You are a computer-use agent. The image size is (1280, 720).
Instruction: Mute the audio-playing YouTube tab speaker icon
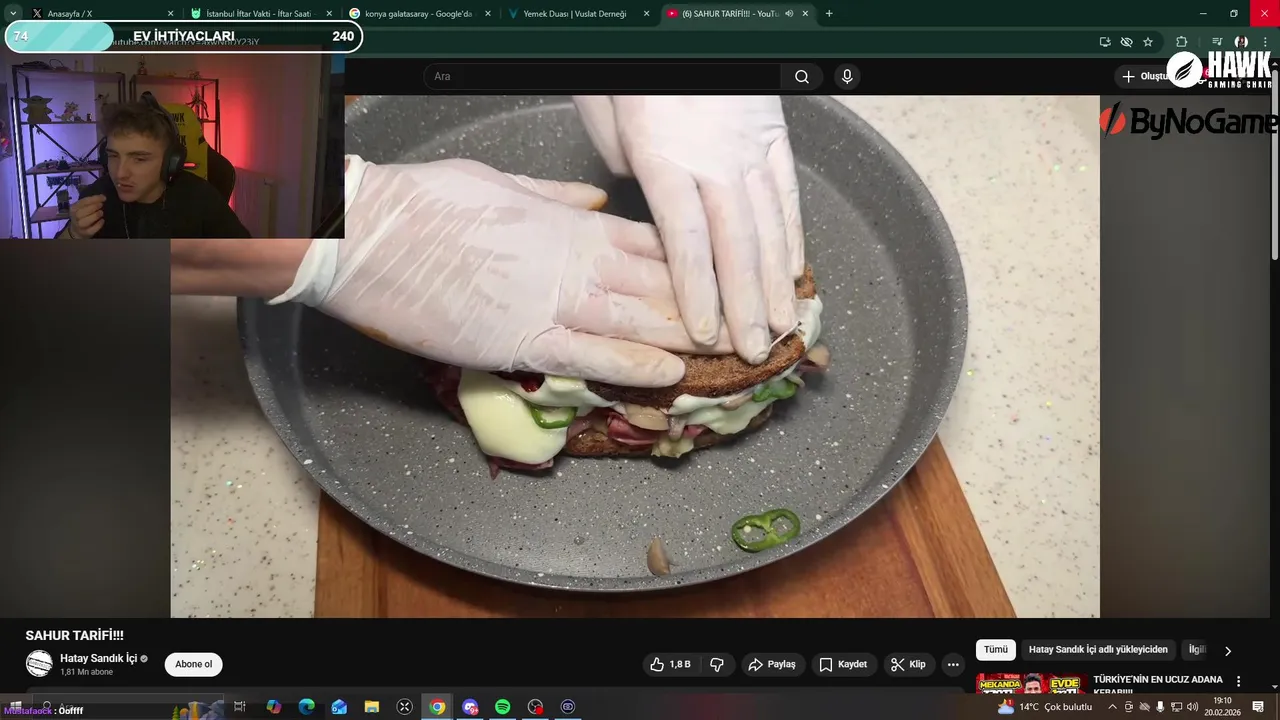click(x=789, y=14)
